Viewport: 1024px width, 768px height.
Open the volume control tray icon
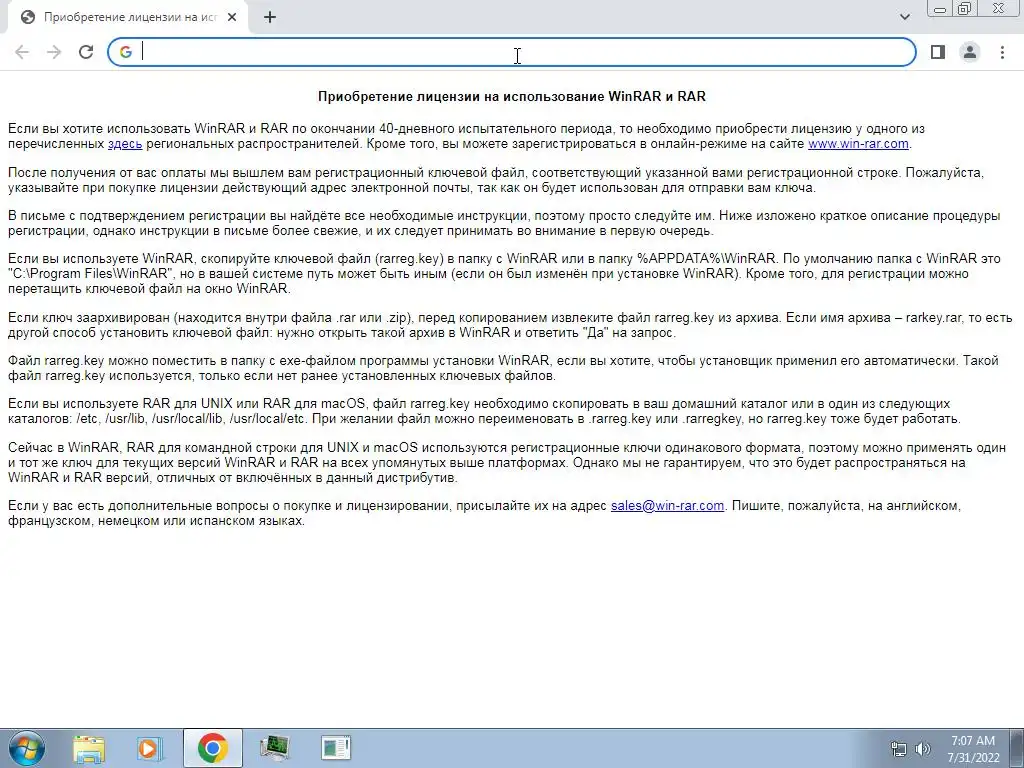pyautogui.click(x=922, y=749)
